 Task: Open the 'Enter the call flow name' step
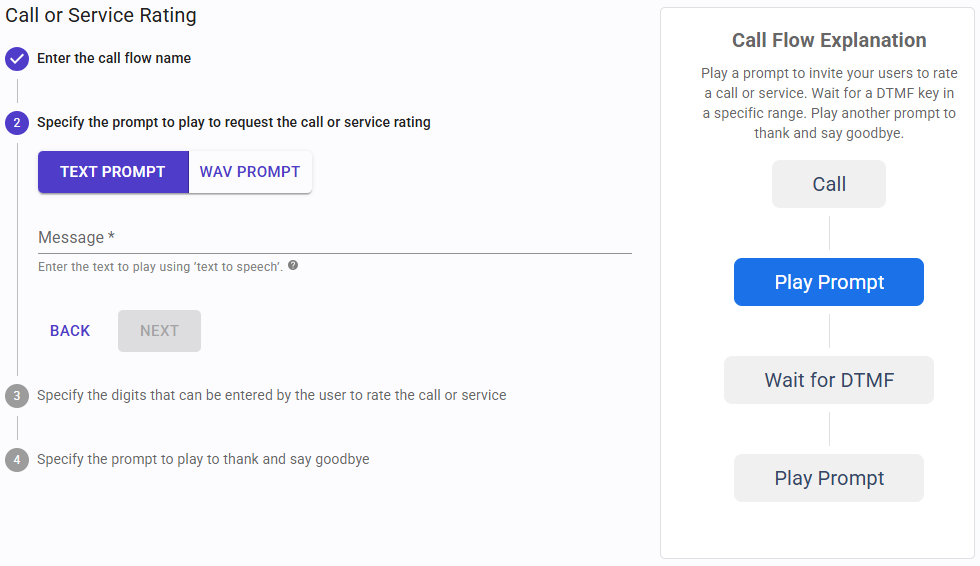pyautogui.click(x=114, y=58)
